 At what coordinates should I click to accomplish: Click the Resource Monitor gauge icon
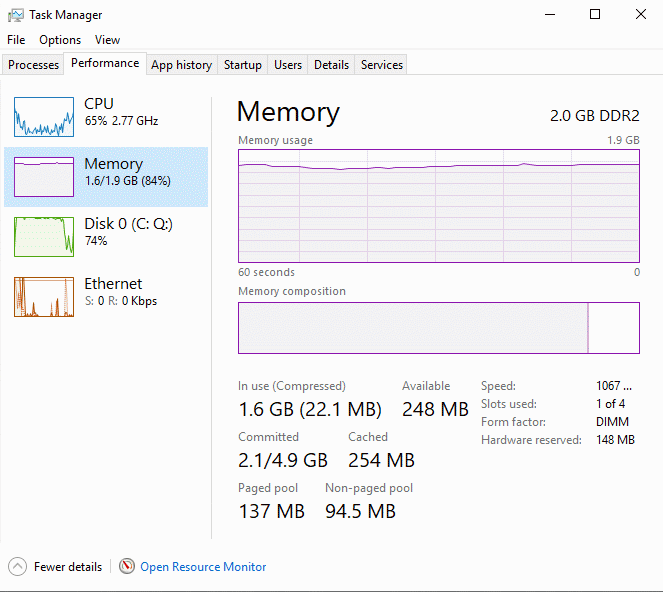(127, 566)
